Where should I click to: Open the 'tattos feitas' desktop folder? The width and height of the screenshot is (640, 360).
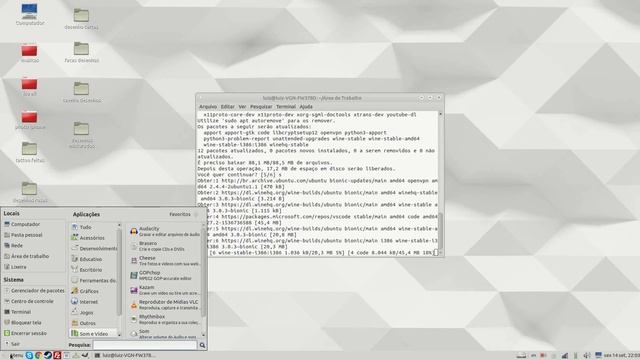(29, 152)
